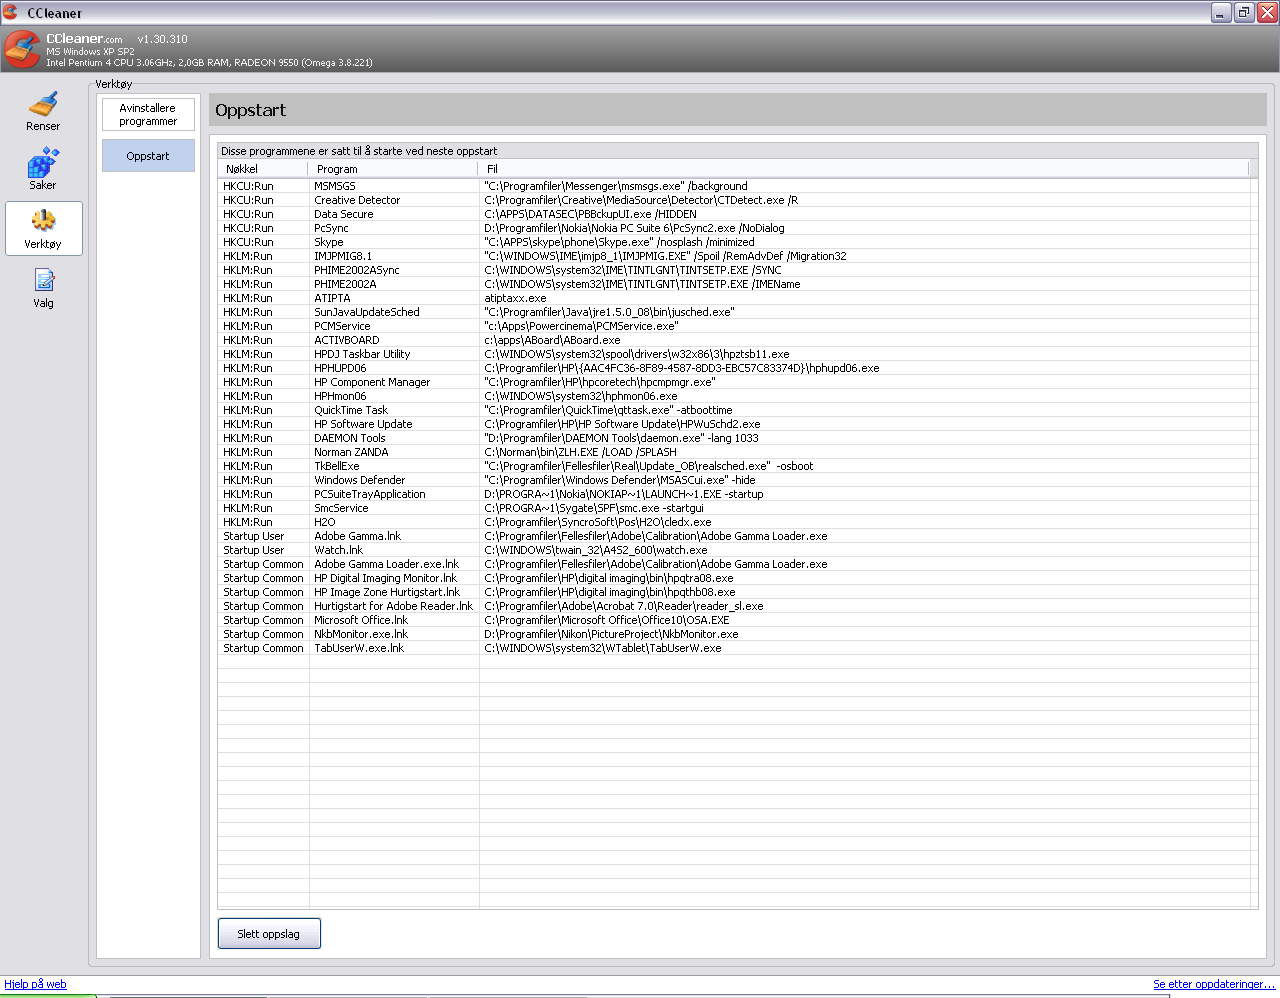Image resolution: width=1280 pixels, height=998 pixels.
Task: Sort by the Nøkkel column header
Action: click(x=264, y=169)
